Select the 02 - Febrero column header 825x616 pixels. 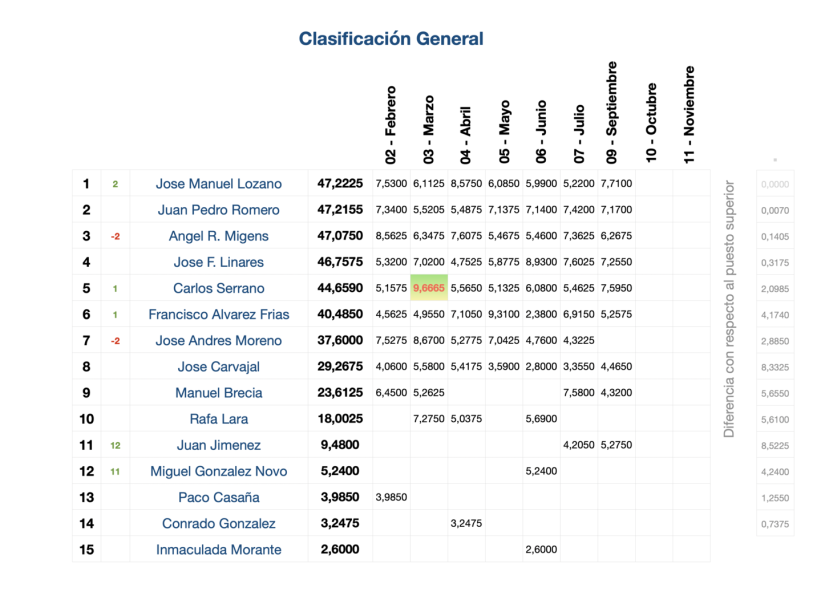[390, 124]
